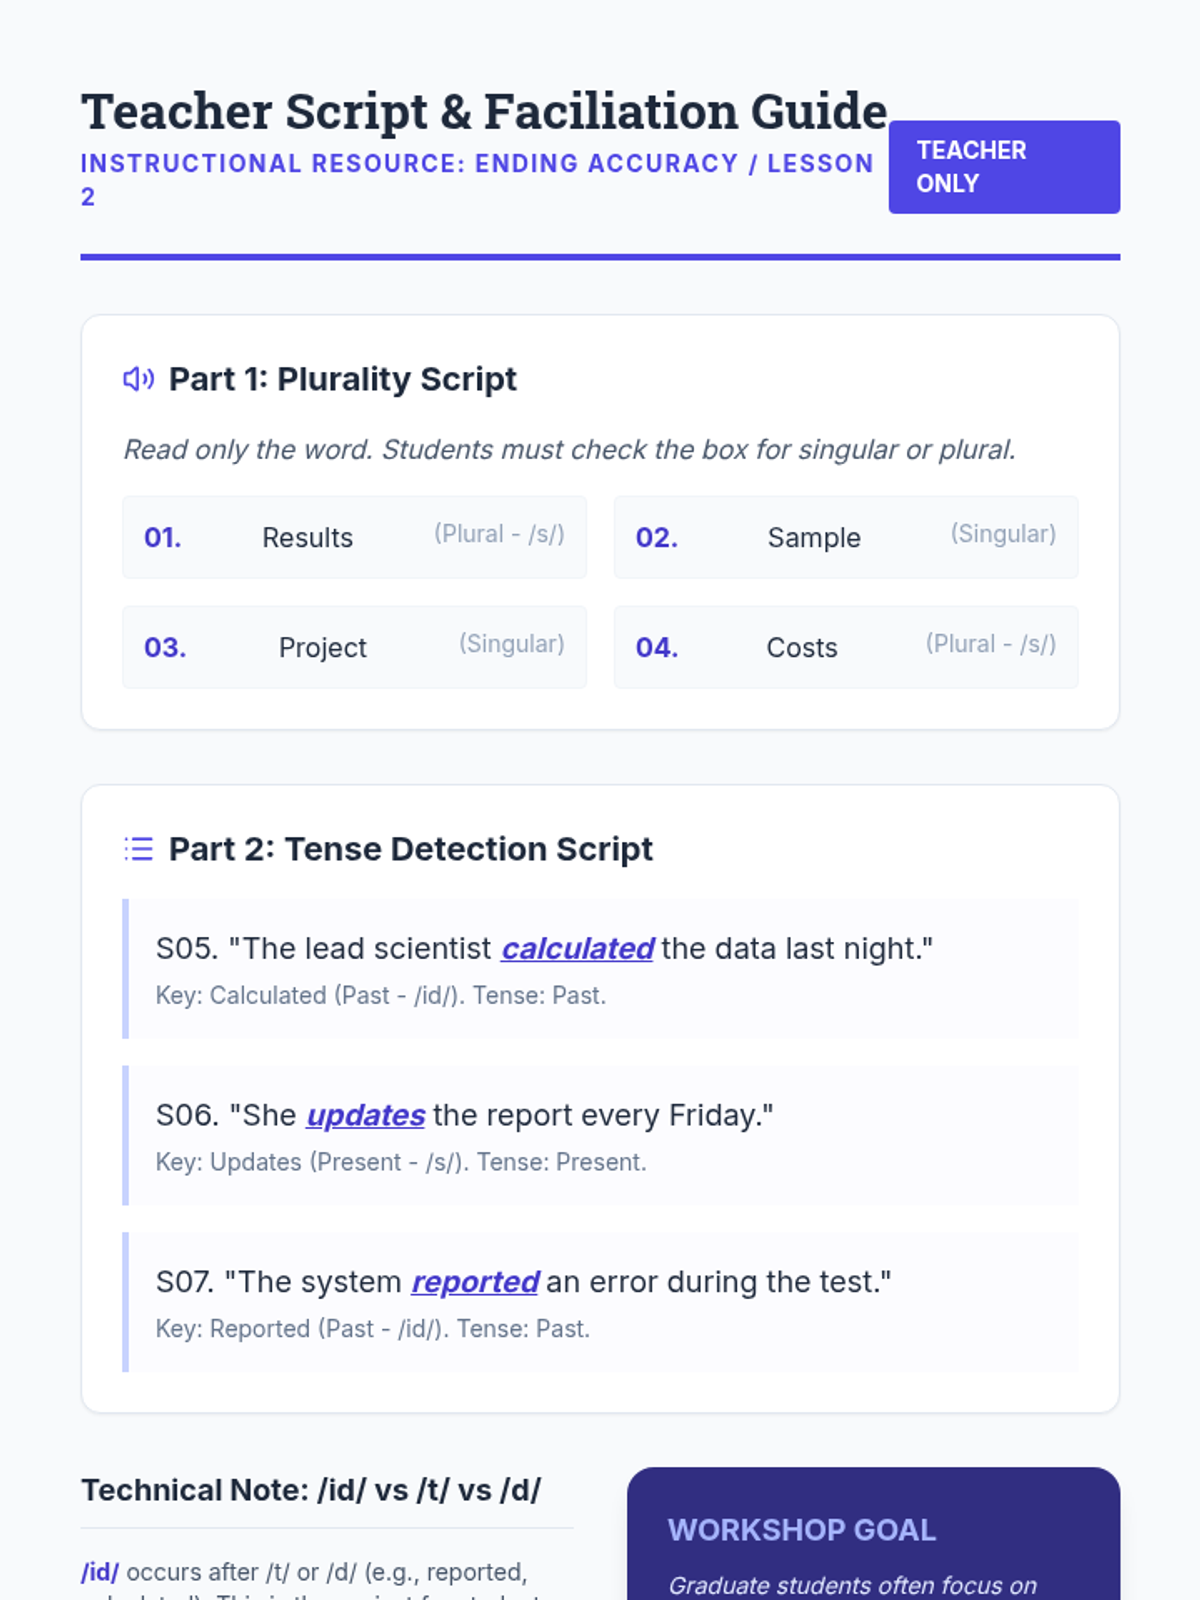
Task: Click the underlined word 'calculated'
Action: [577, 948]
